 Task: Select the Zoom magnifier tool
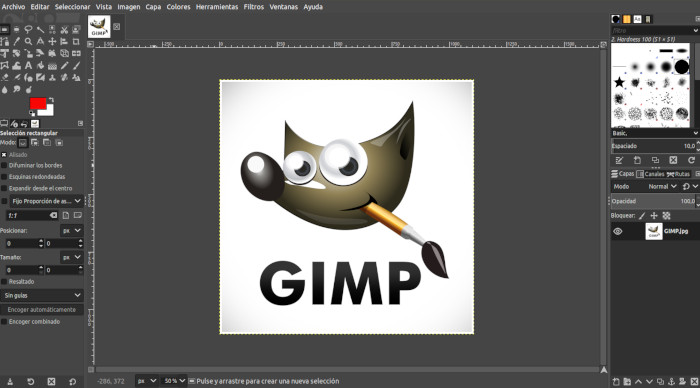point(28,42)
